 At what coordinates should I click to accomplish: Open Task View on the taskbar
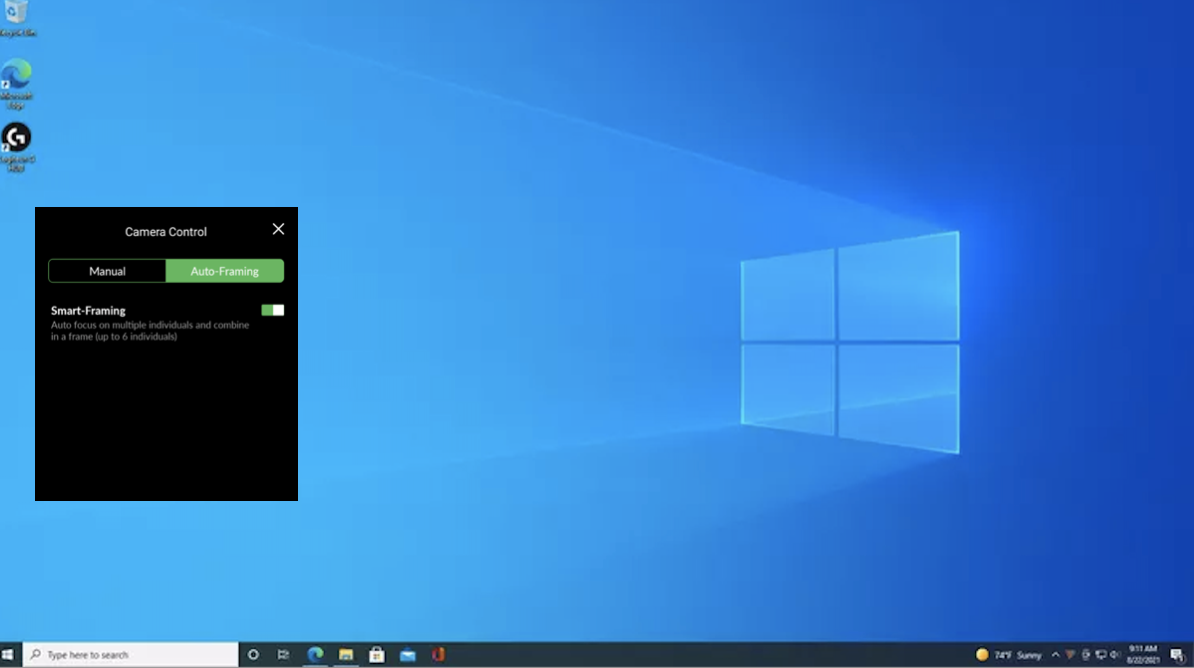(283, 654)
